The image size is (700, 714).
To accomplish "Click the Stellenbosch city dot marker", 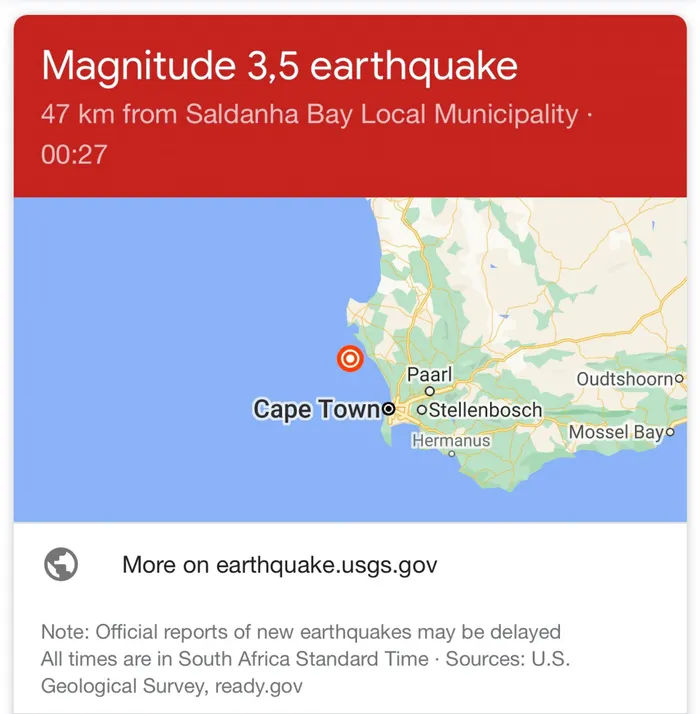I will tap(422, 410).
